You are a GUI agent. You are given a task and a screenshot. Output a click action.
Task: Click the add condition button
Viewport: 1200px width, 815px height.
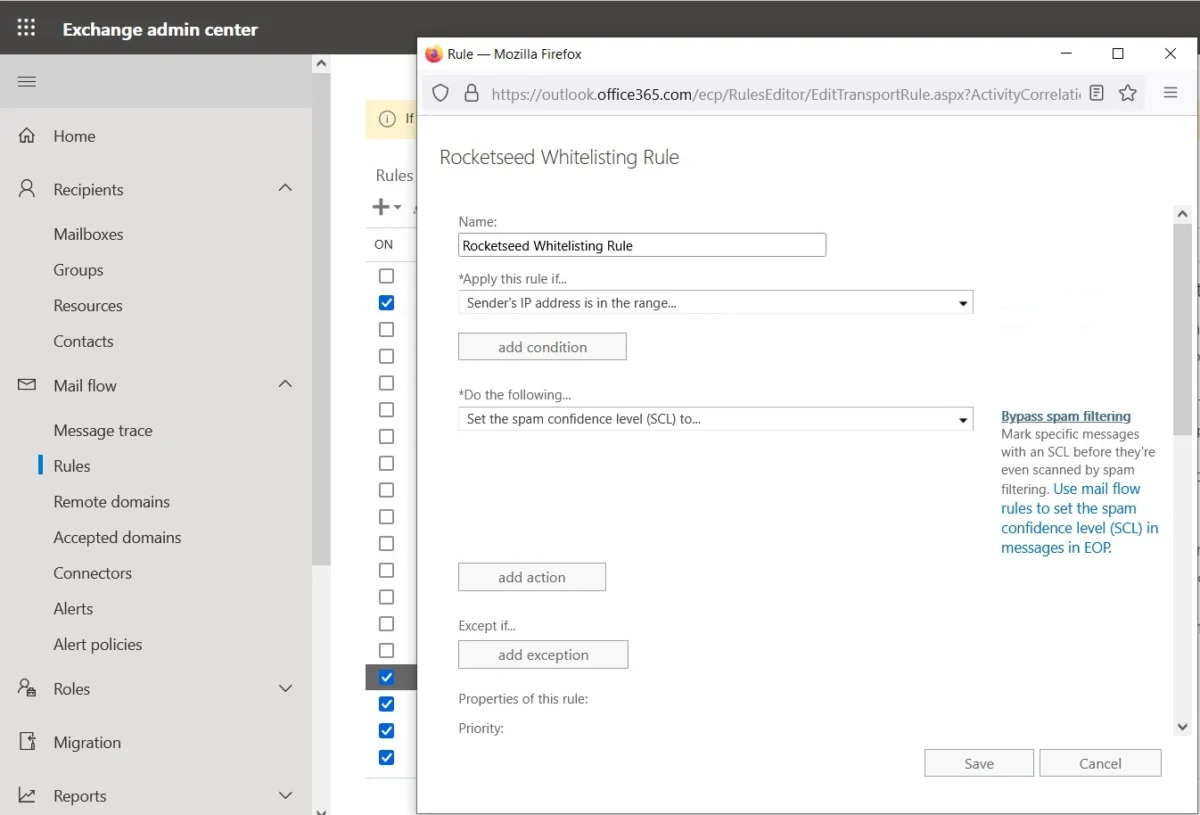(542, 347)
